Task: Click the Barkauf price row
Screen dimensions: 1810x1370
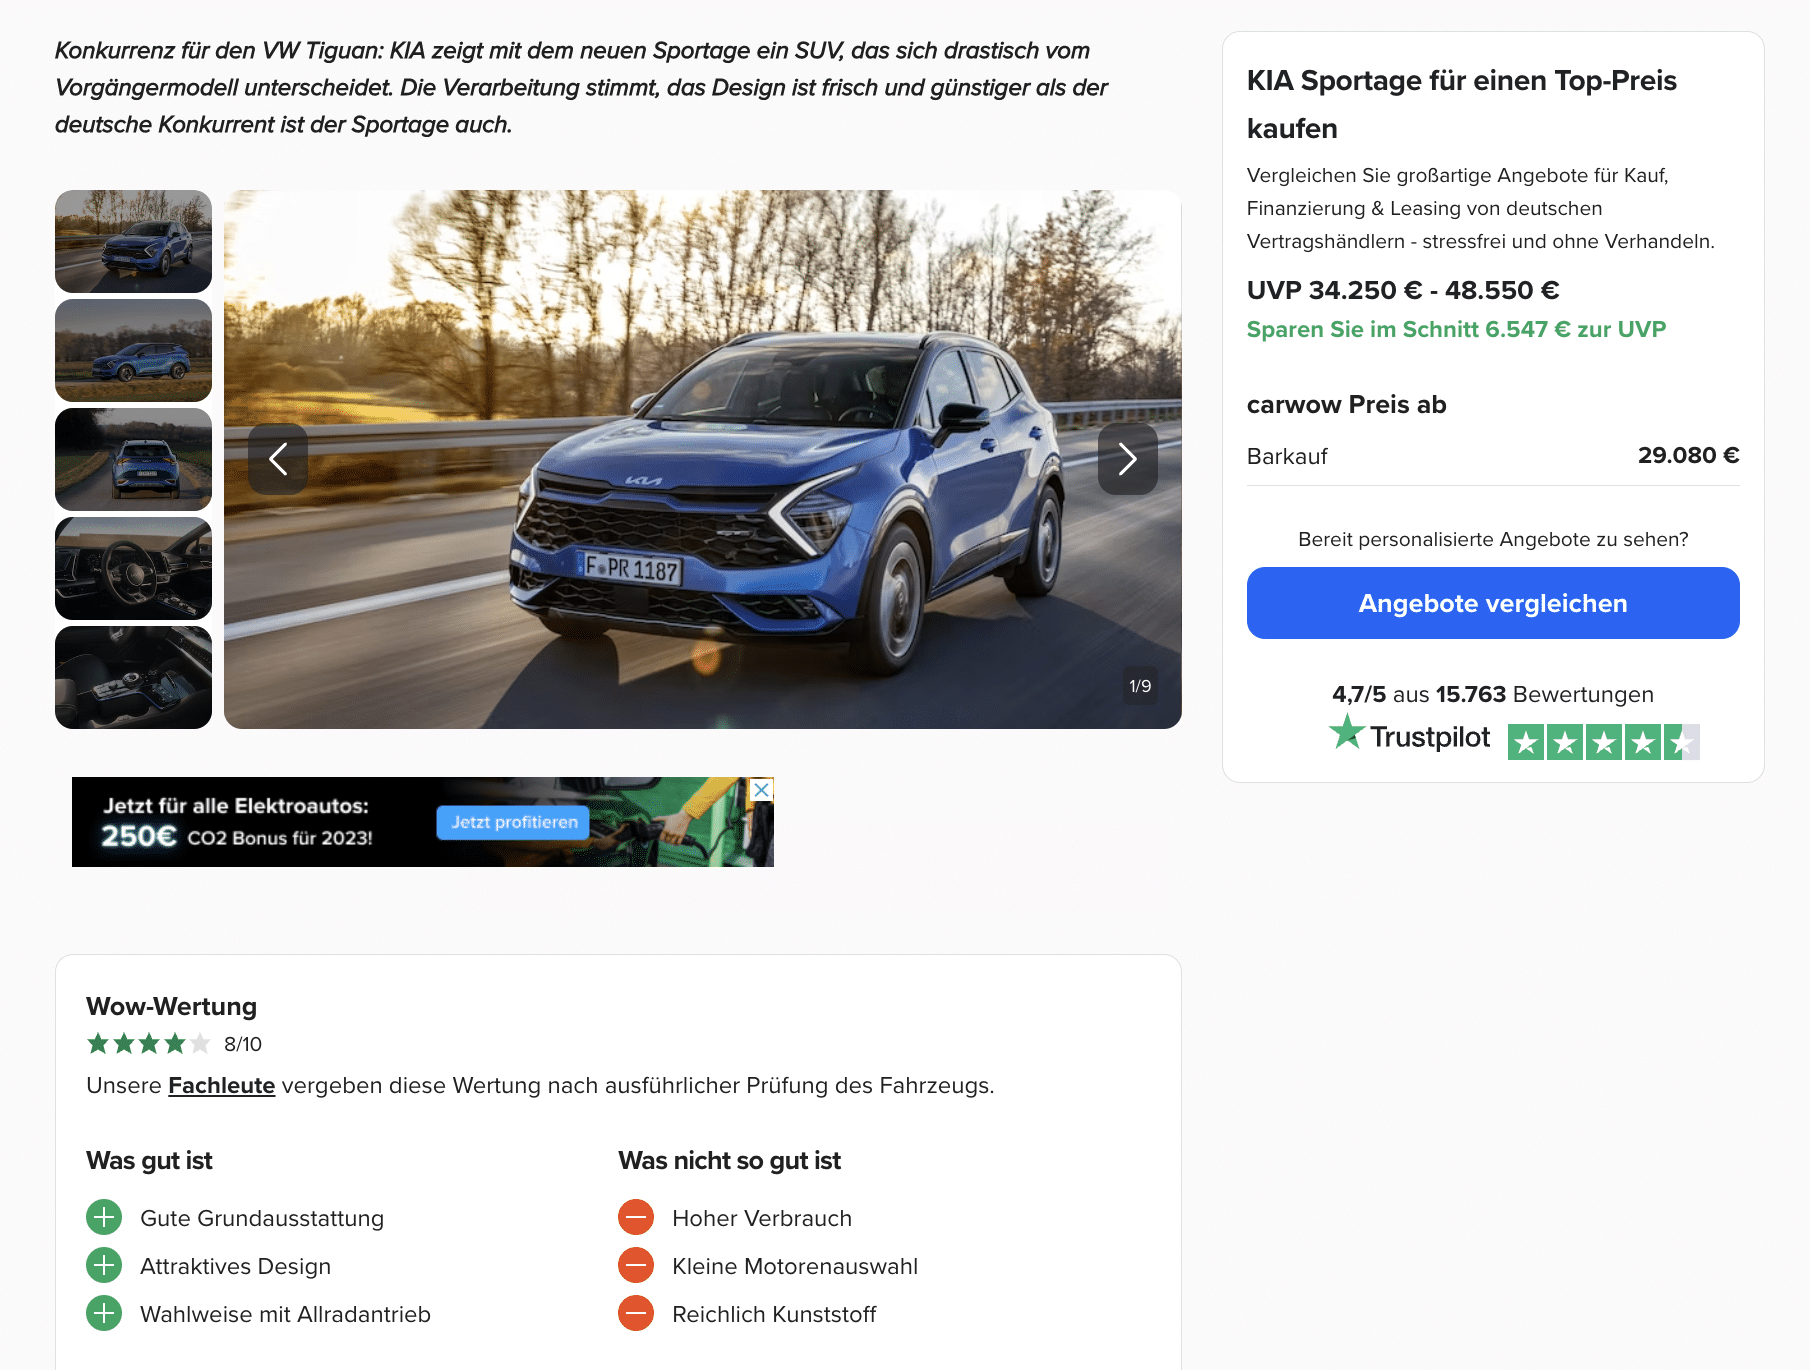Action: click(1493, 456)
